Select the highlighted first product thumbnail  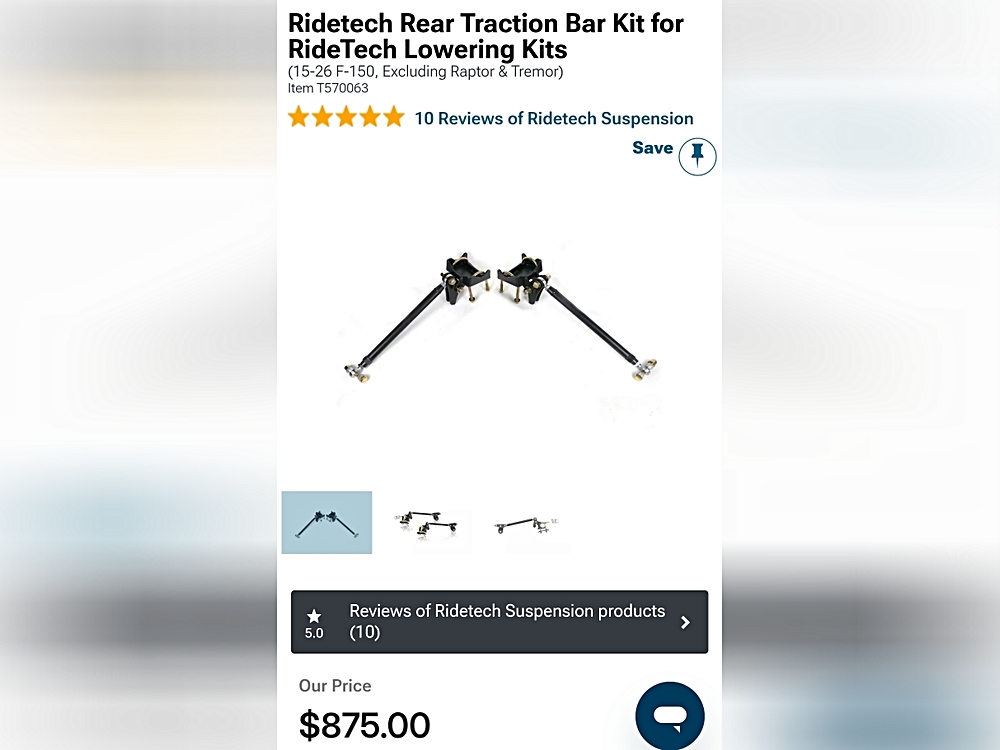(327, 522)
